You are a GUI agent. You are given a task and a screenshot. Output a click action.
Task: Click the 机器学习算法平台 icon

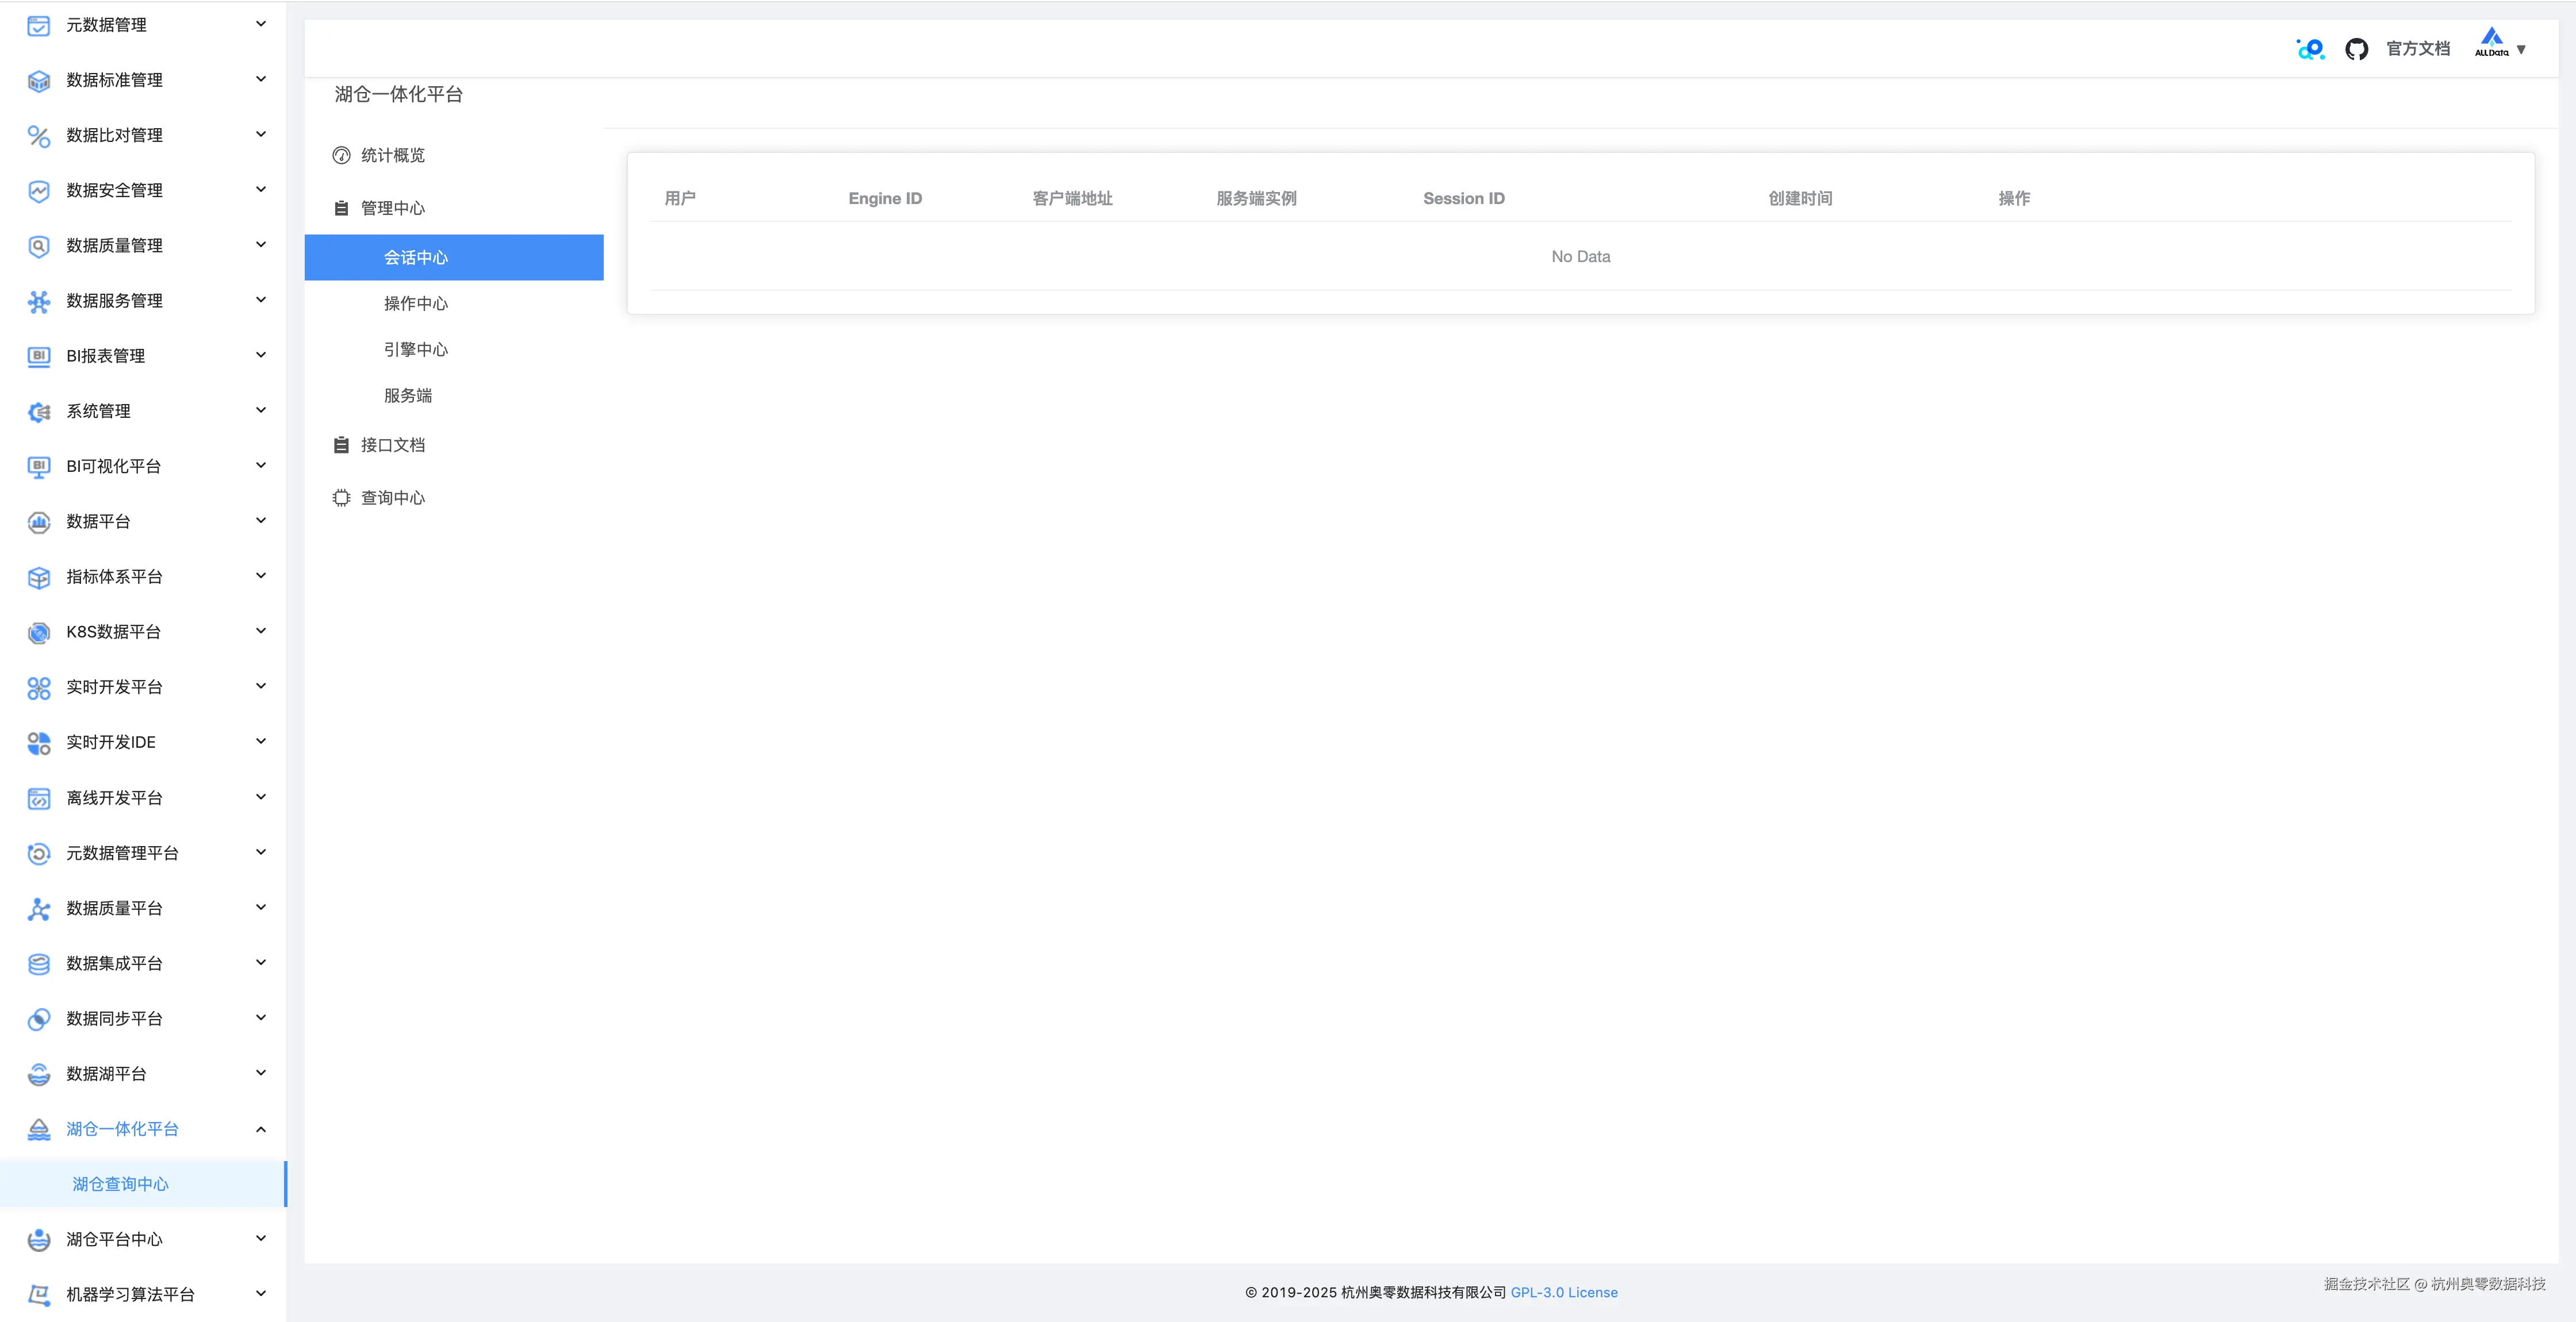39,1295
